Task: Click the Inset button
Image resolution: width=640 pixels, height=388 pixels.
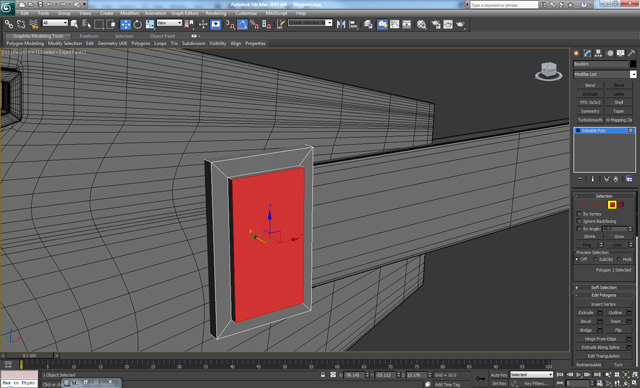Action: (x=616, y=321)
